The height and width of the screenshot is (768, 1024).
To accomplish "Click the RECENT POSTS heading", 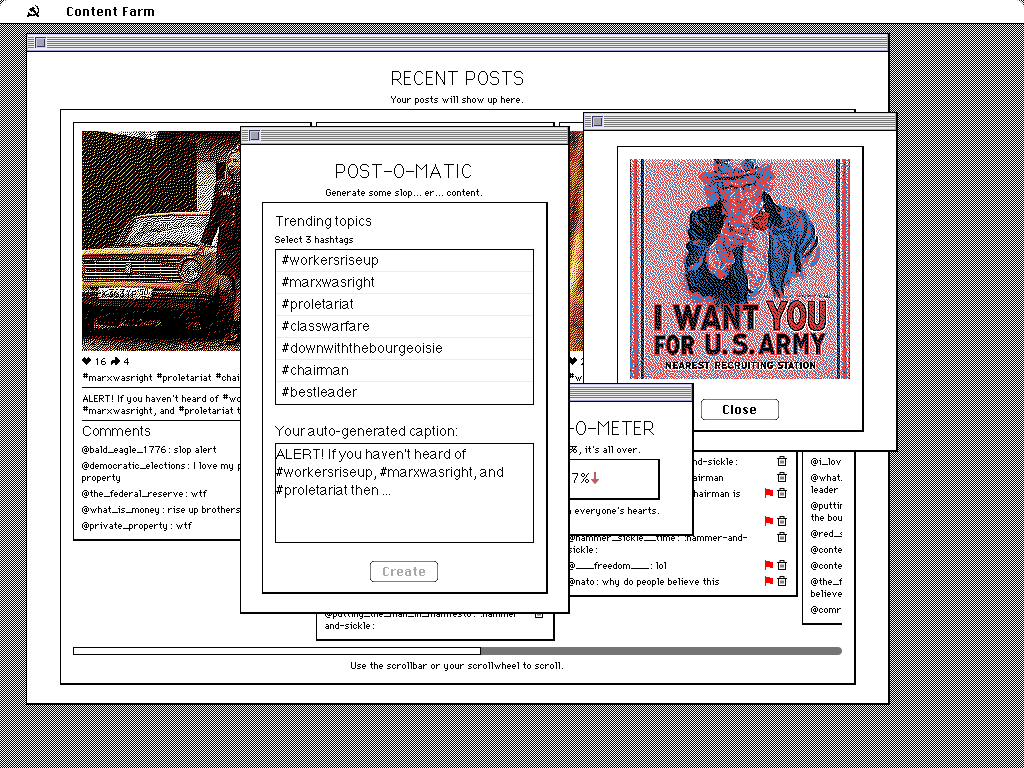I will pos(457,78).
